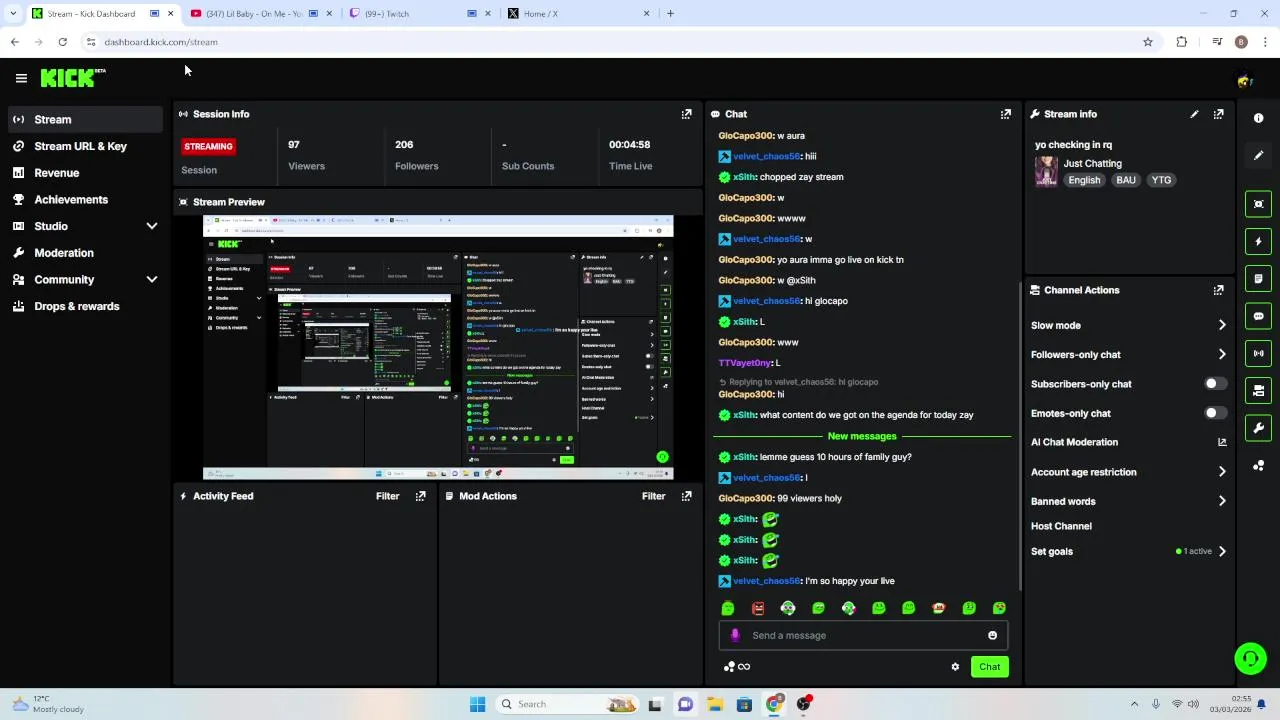The width and height of the screenshot is (1280, 720).
Task: Click the chat panel scrollbar
Action: (x=1019, y=435)
